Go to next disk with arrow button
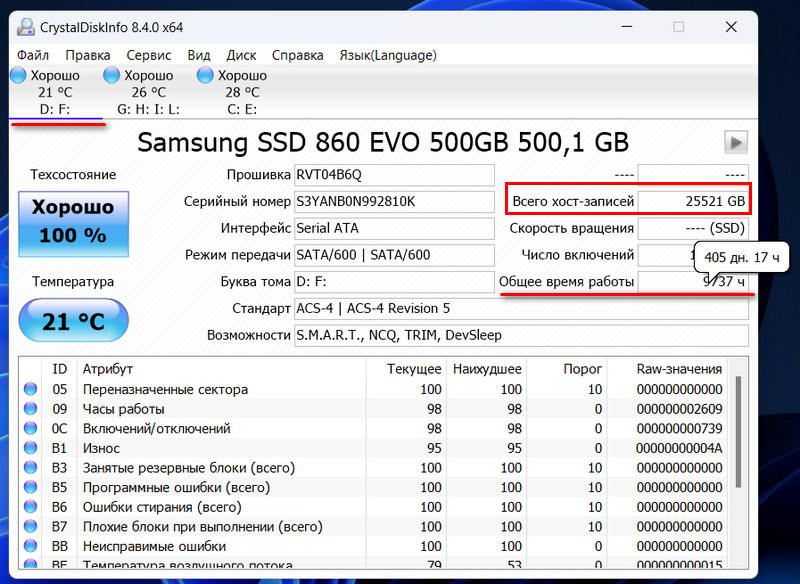The image size is (800, 584). pos(736,142)
